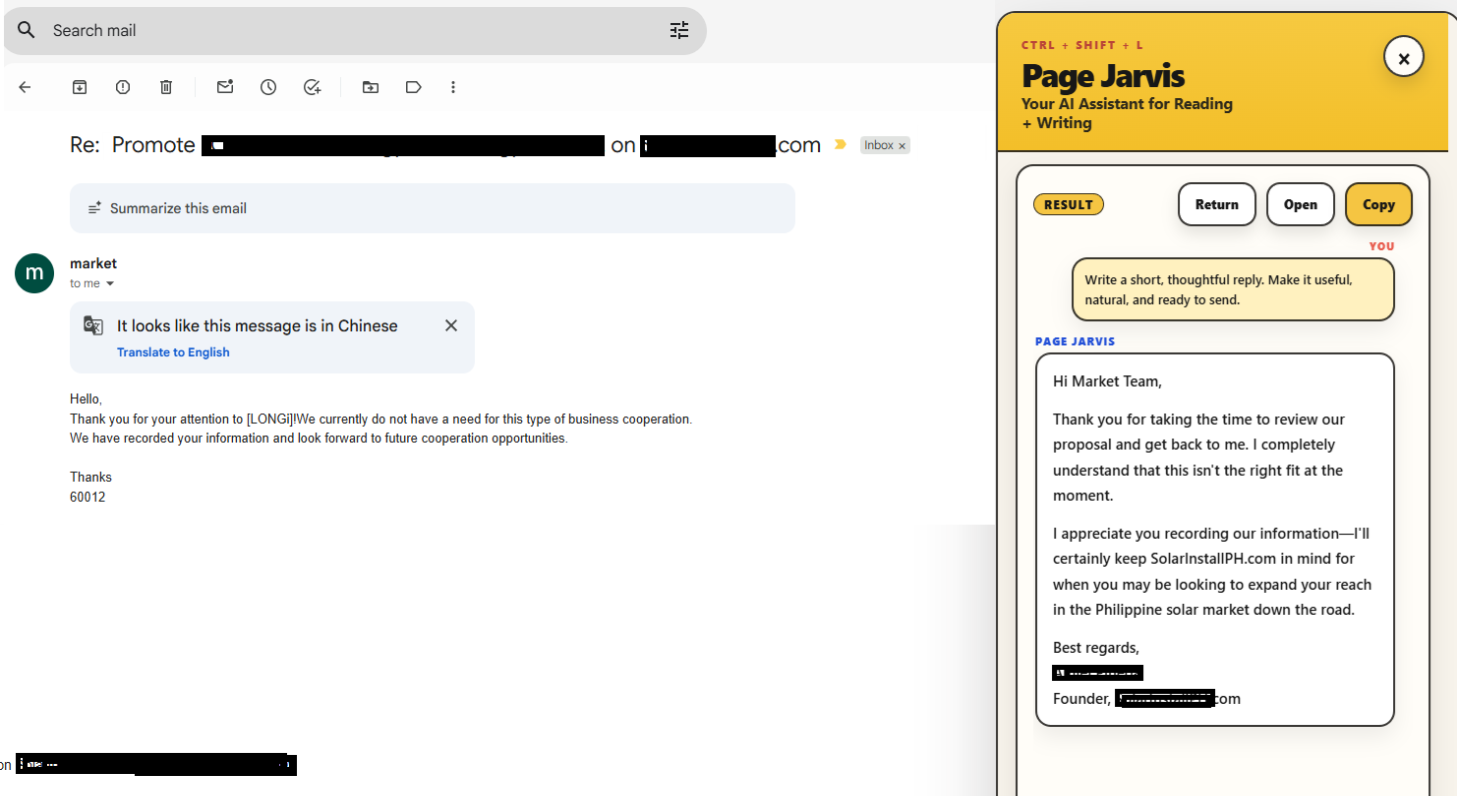This screenshot has height=796, width=1457.
Task: Click Translate to English link
Action: 173,352
